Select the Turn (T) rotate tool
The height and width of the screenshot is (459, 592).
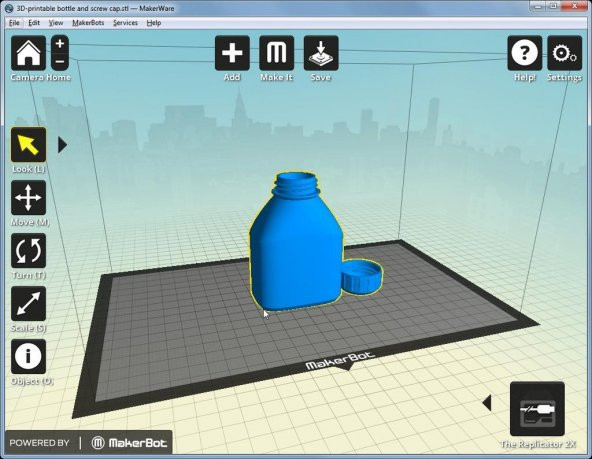pyautogui.click(x=29, y=251)
